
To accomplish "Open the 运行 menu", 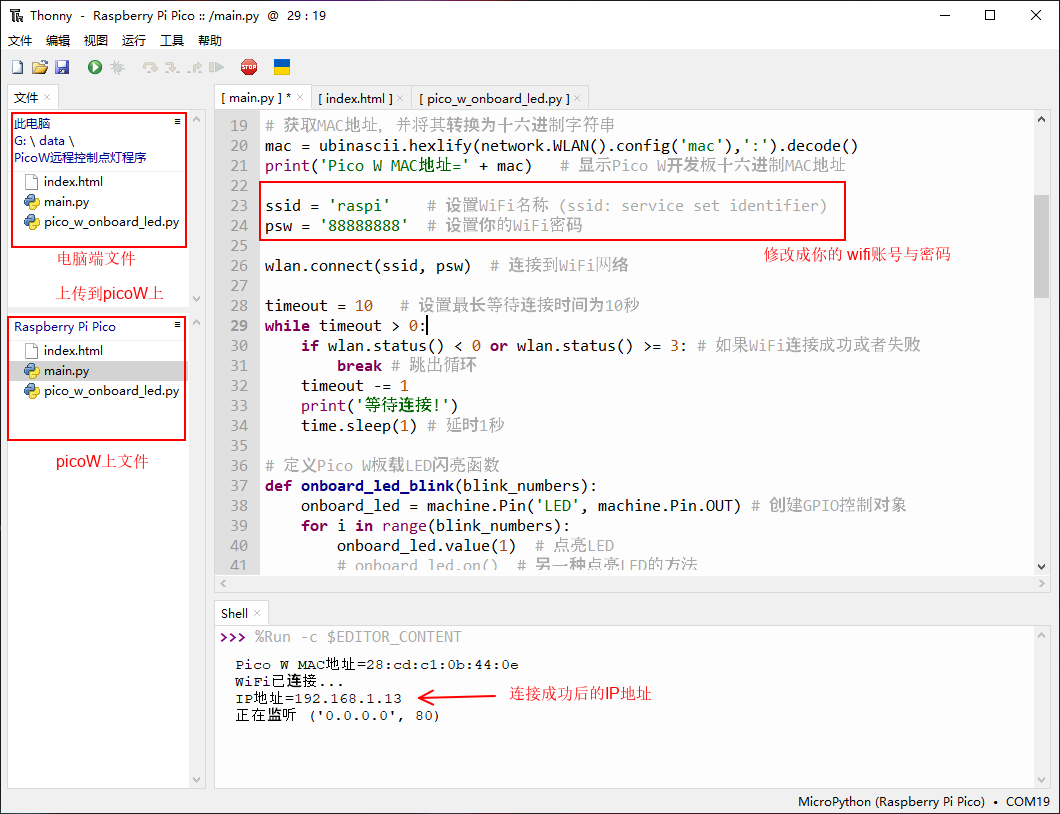I will (x=133, y=41).
